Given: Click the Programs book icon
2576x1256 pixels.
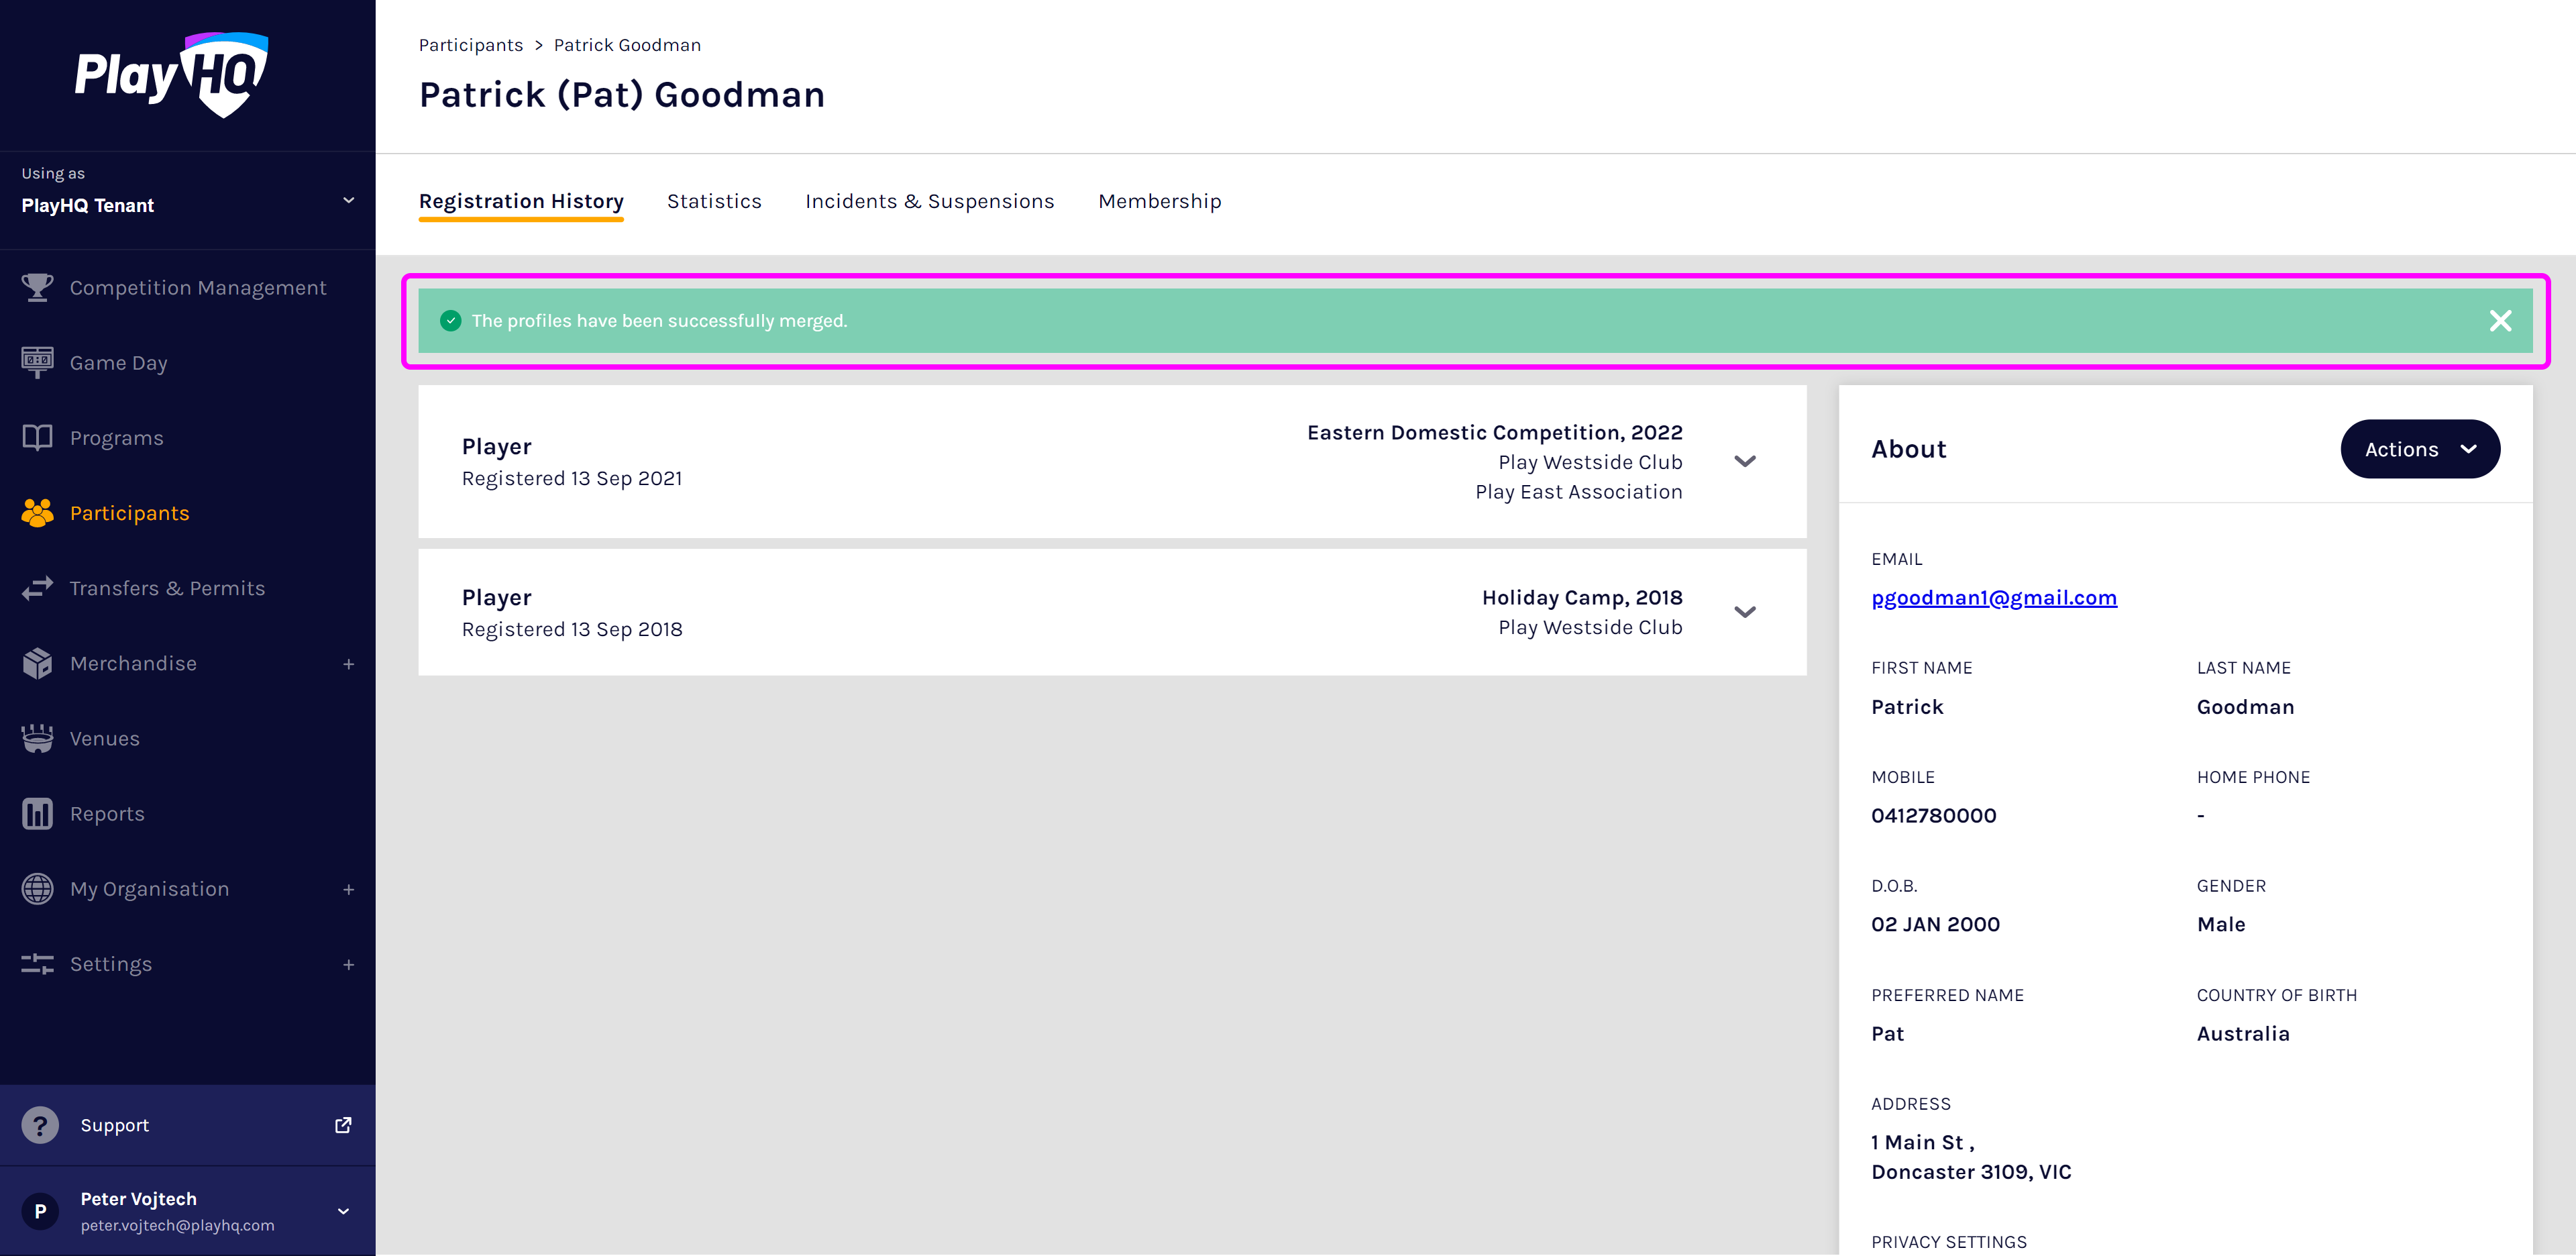Looking at the screenshot, I should (37, 437).
